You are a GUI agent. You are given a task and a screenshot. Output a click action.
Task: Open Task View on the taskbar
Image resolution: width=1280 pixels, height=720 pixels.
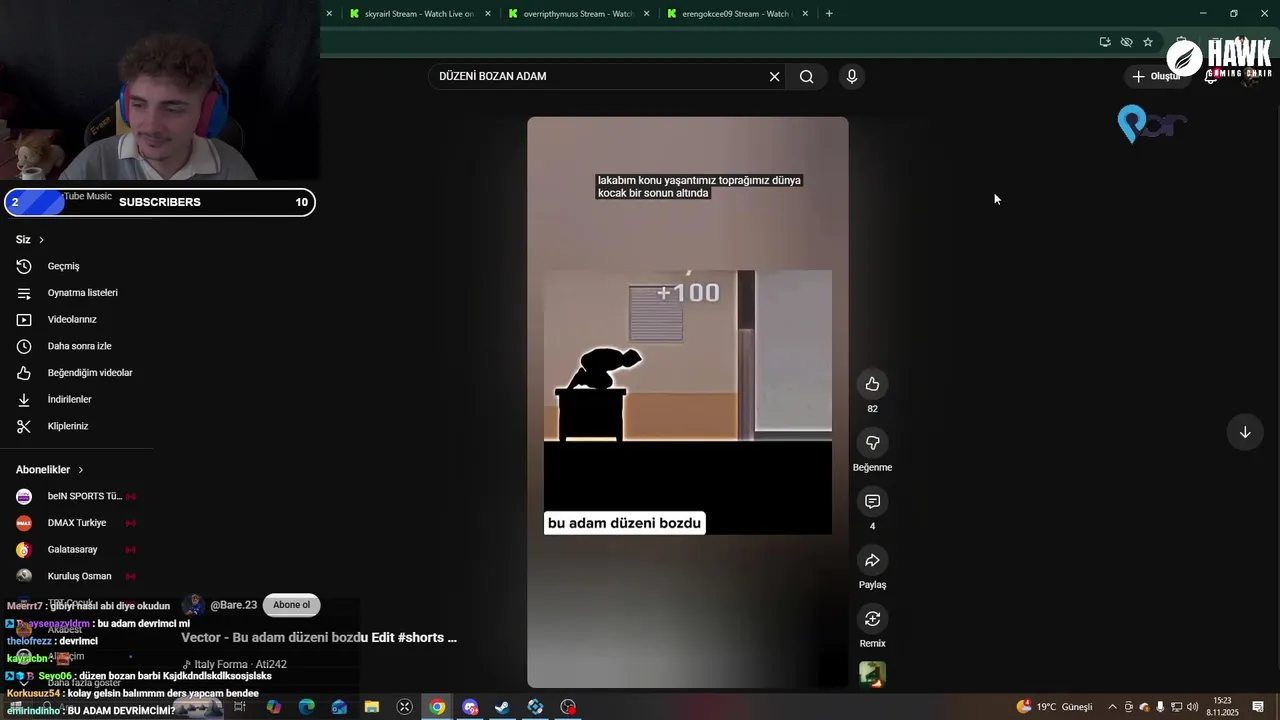(x=240, y=707)
